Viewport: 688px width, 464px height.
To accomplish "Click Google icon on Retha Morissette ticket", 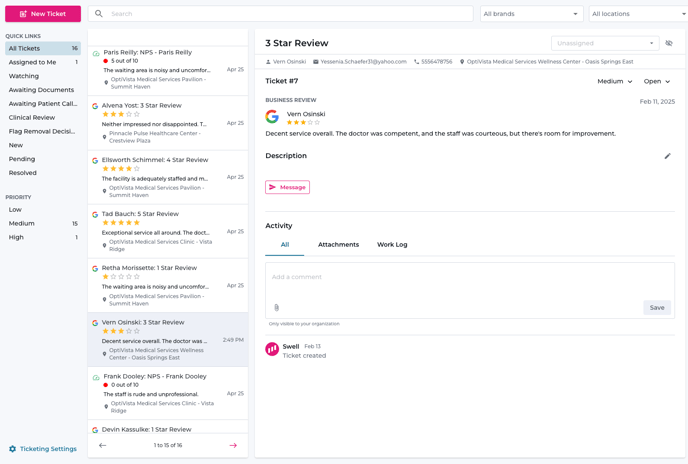I will click(95, 269).
